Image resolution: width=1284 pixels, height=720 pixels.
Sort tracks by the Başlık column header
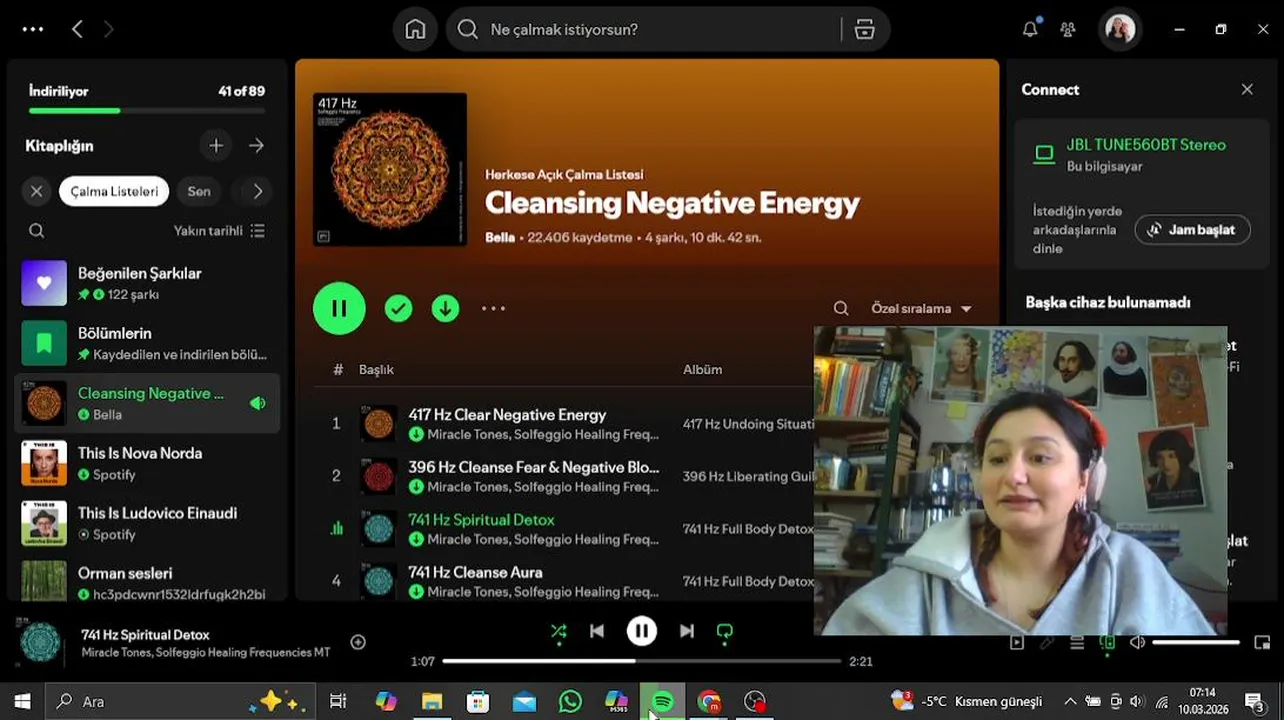coord(376,369)
